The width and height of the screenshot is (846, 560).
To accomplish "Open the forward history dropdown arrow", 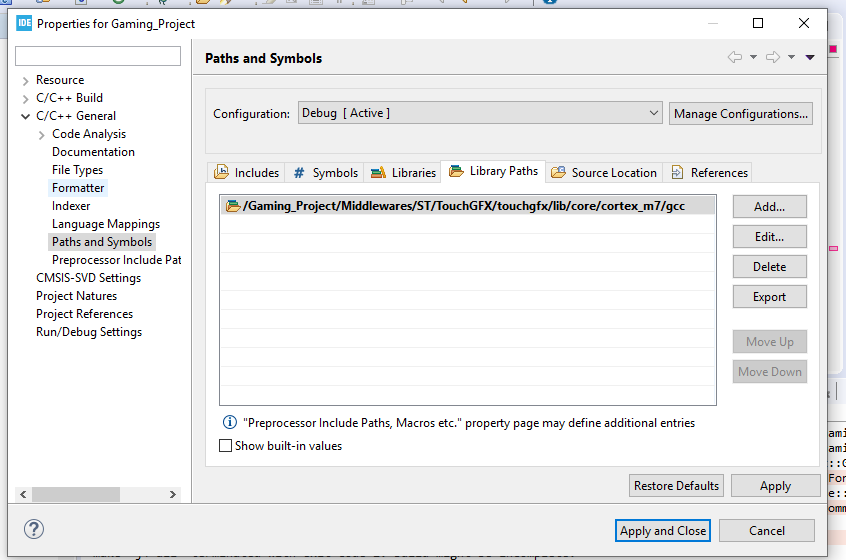I will [x=792, y=57].
